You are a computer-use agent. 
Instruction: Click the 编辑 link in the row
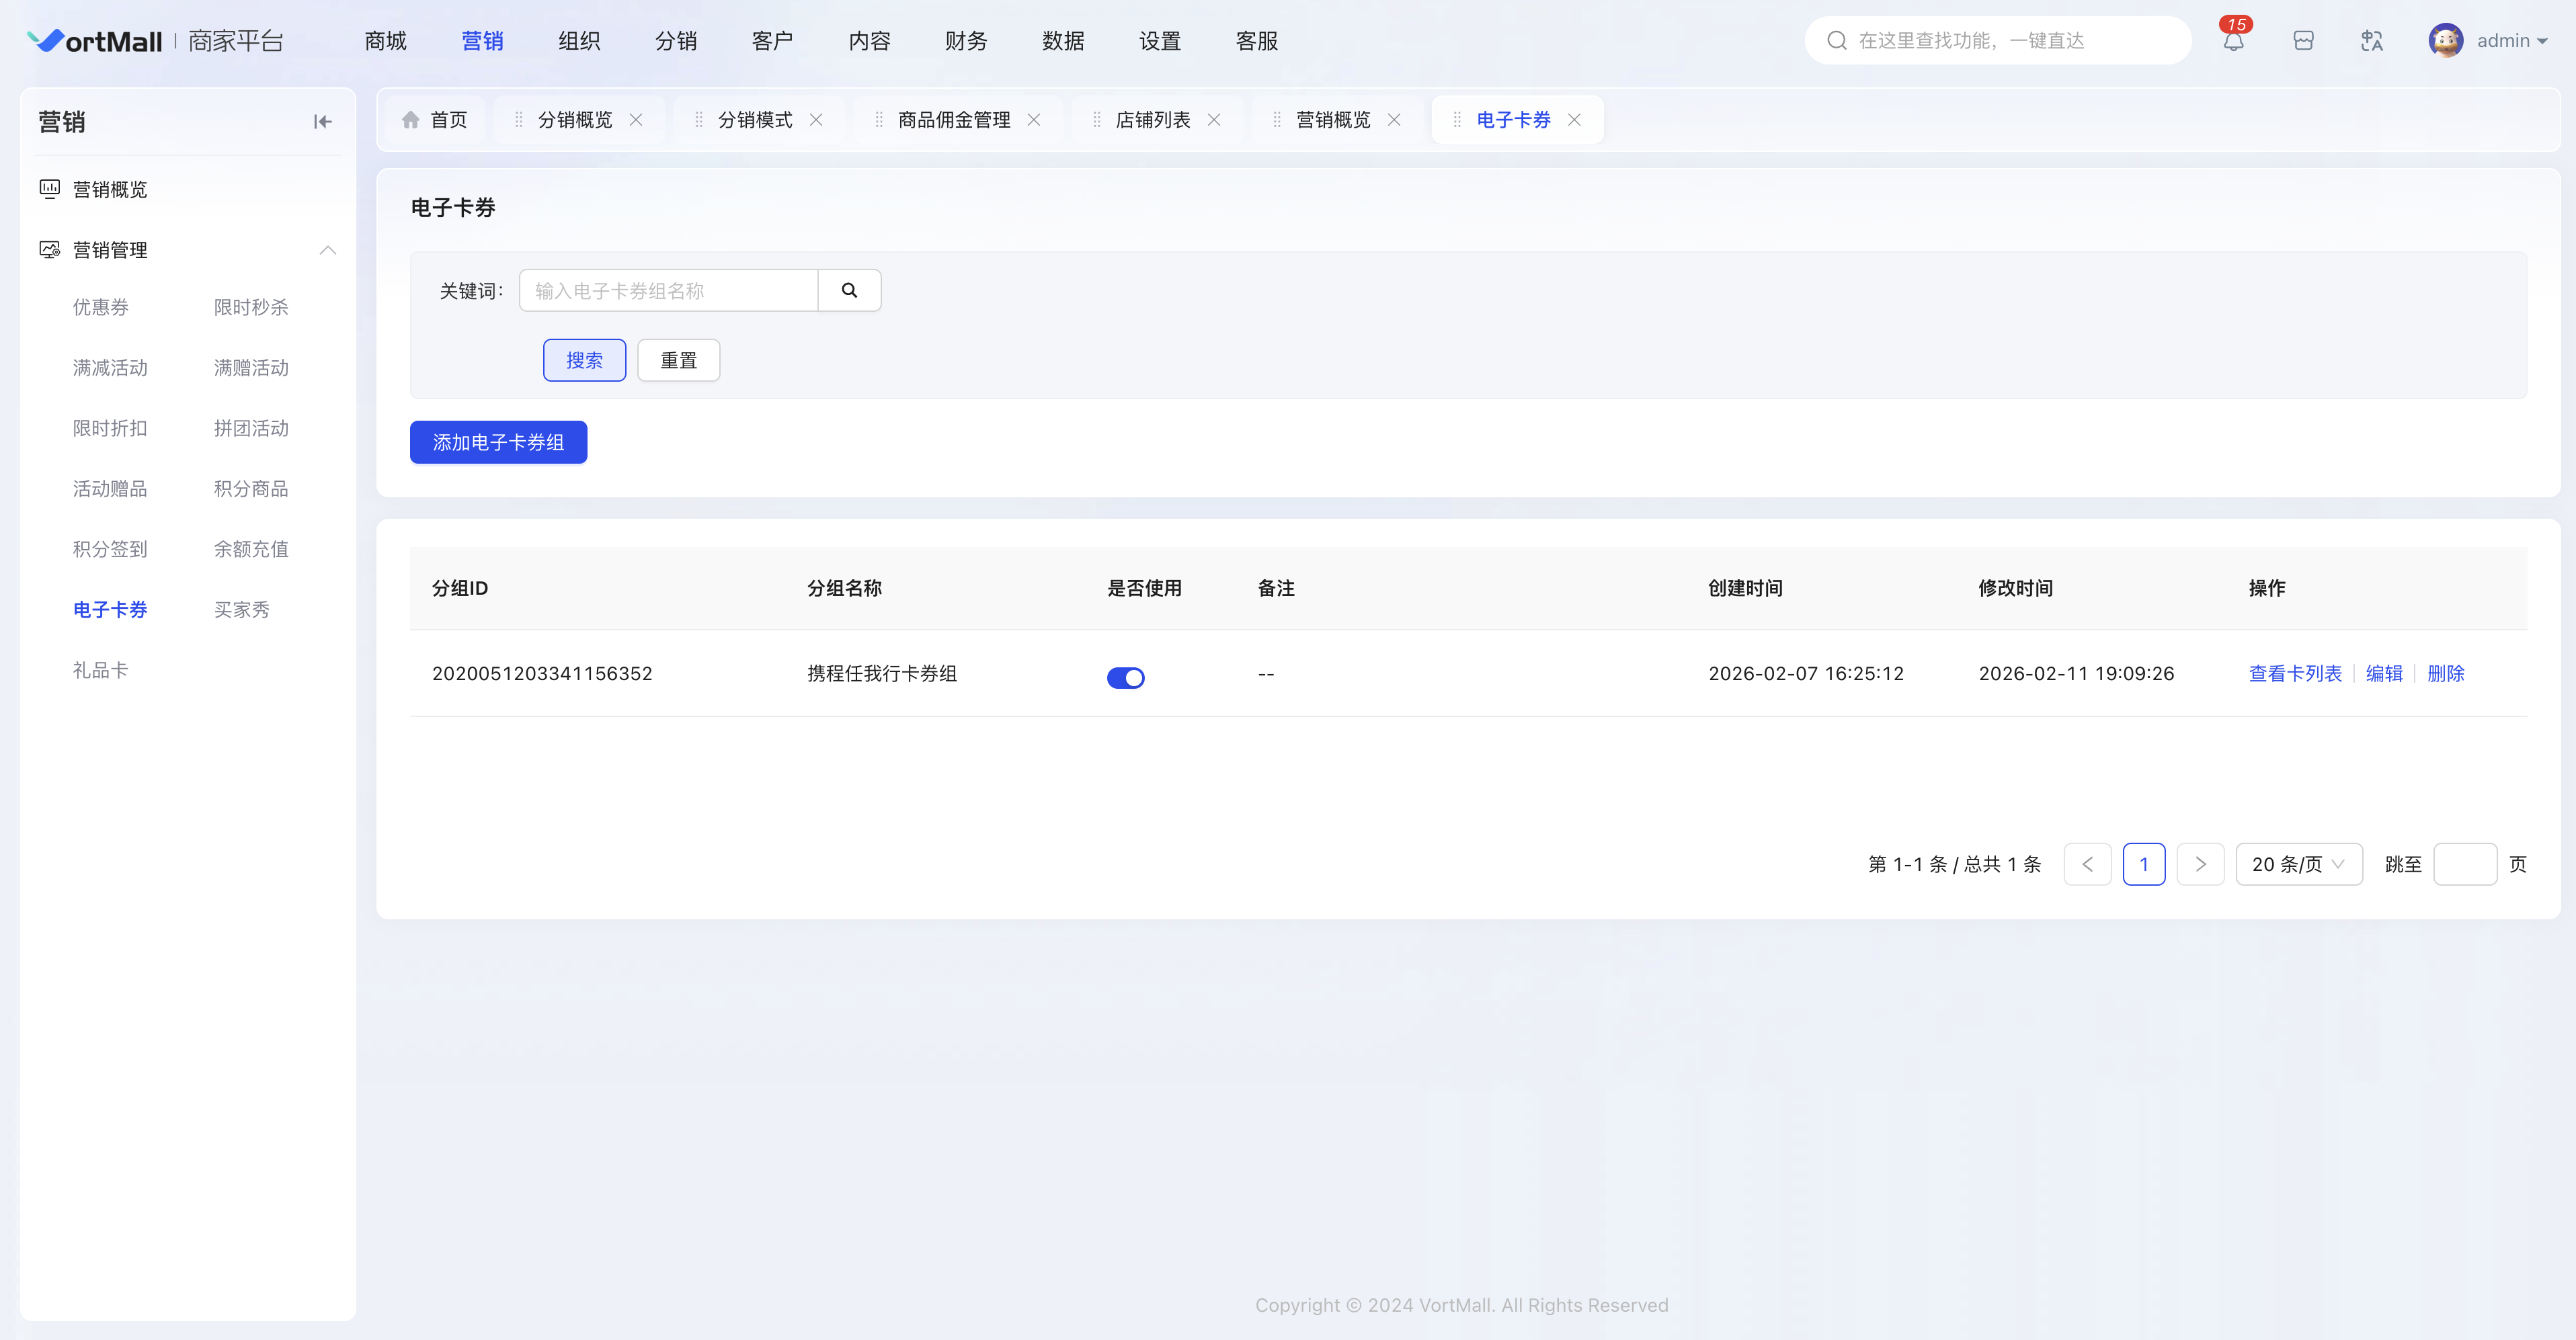[2384, 674]
